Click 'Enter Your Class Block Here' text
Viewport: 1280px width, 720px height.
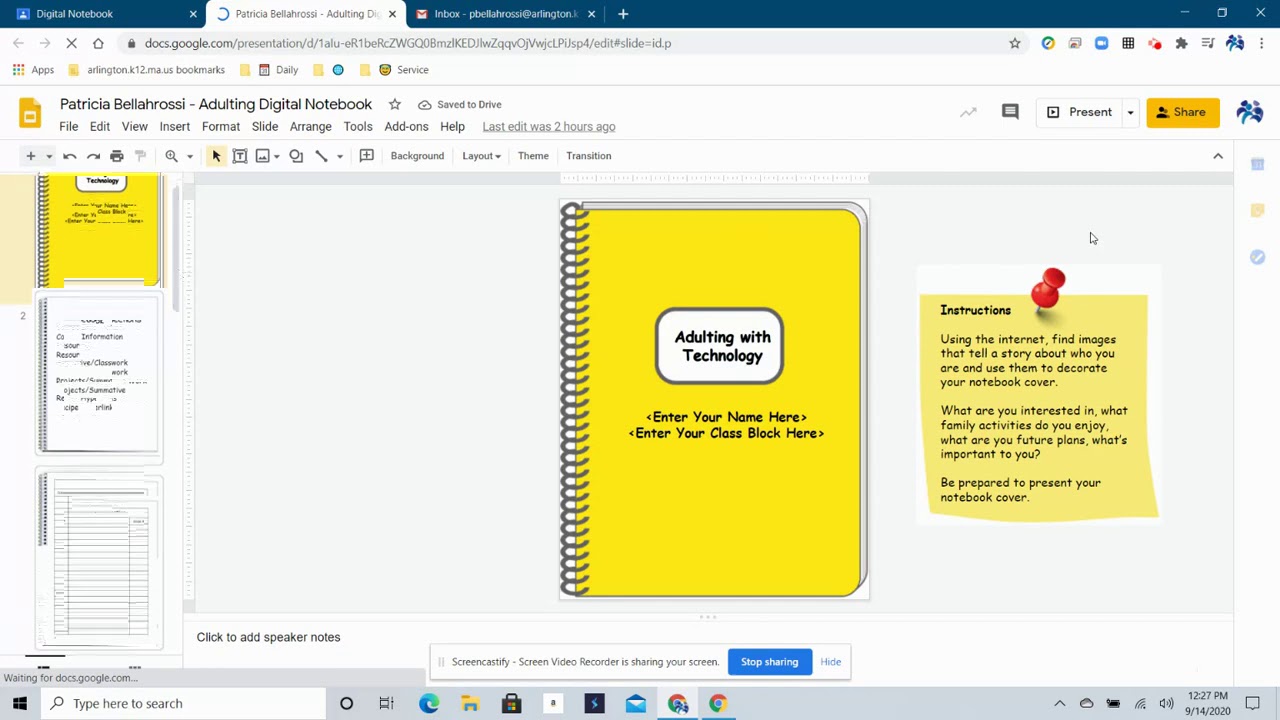pyautogui.click(x=726, y=433)
